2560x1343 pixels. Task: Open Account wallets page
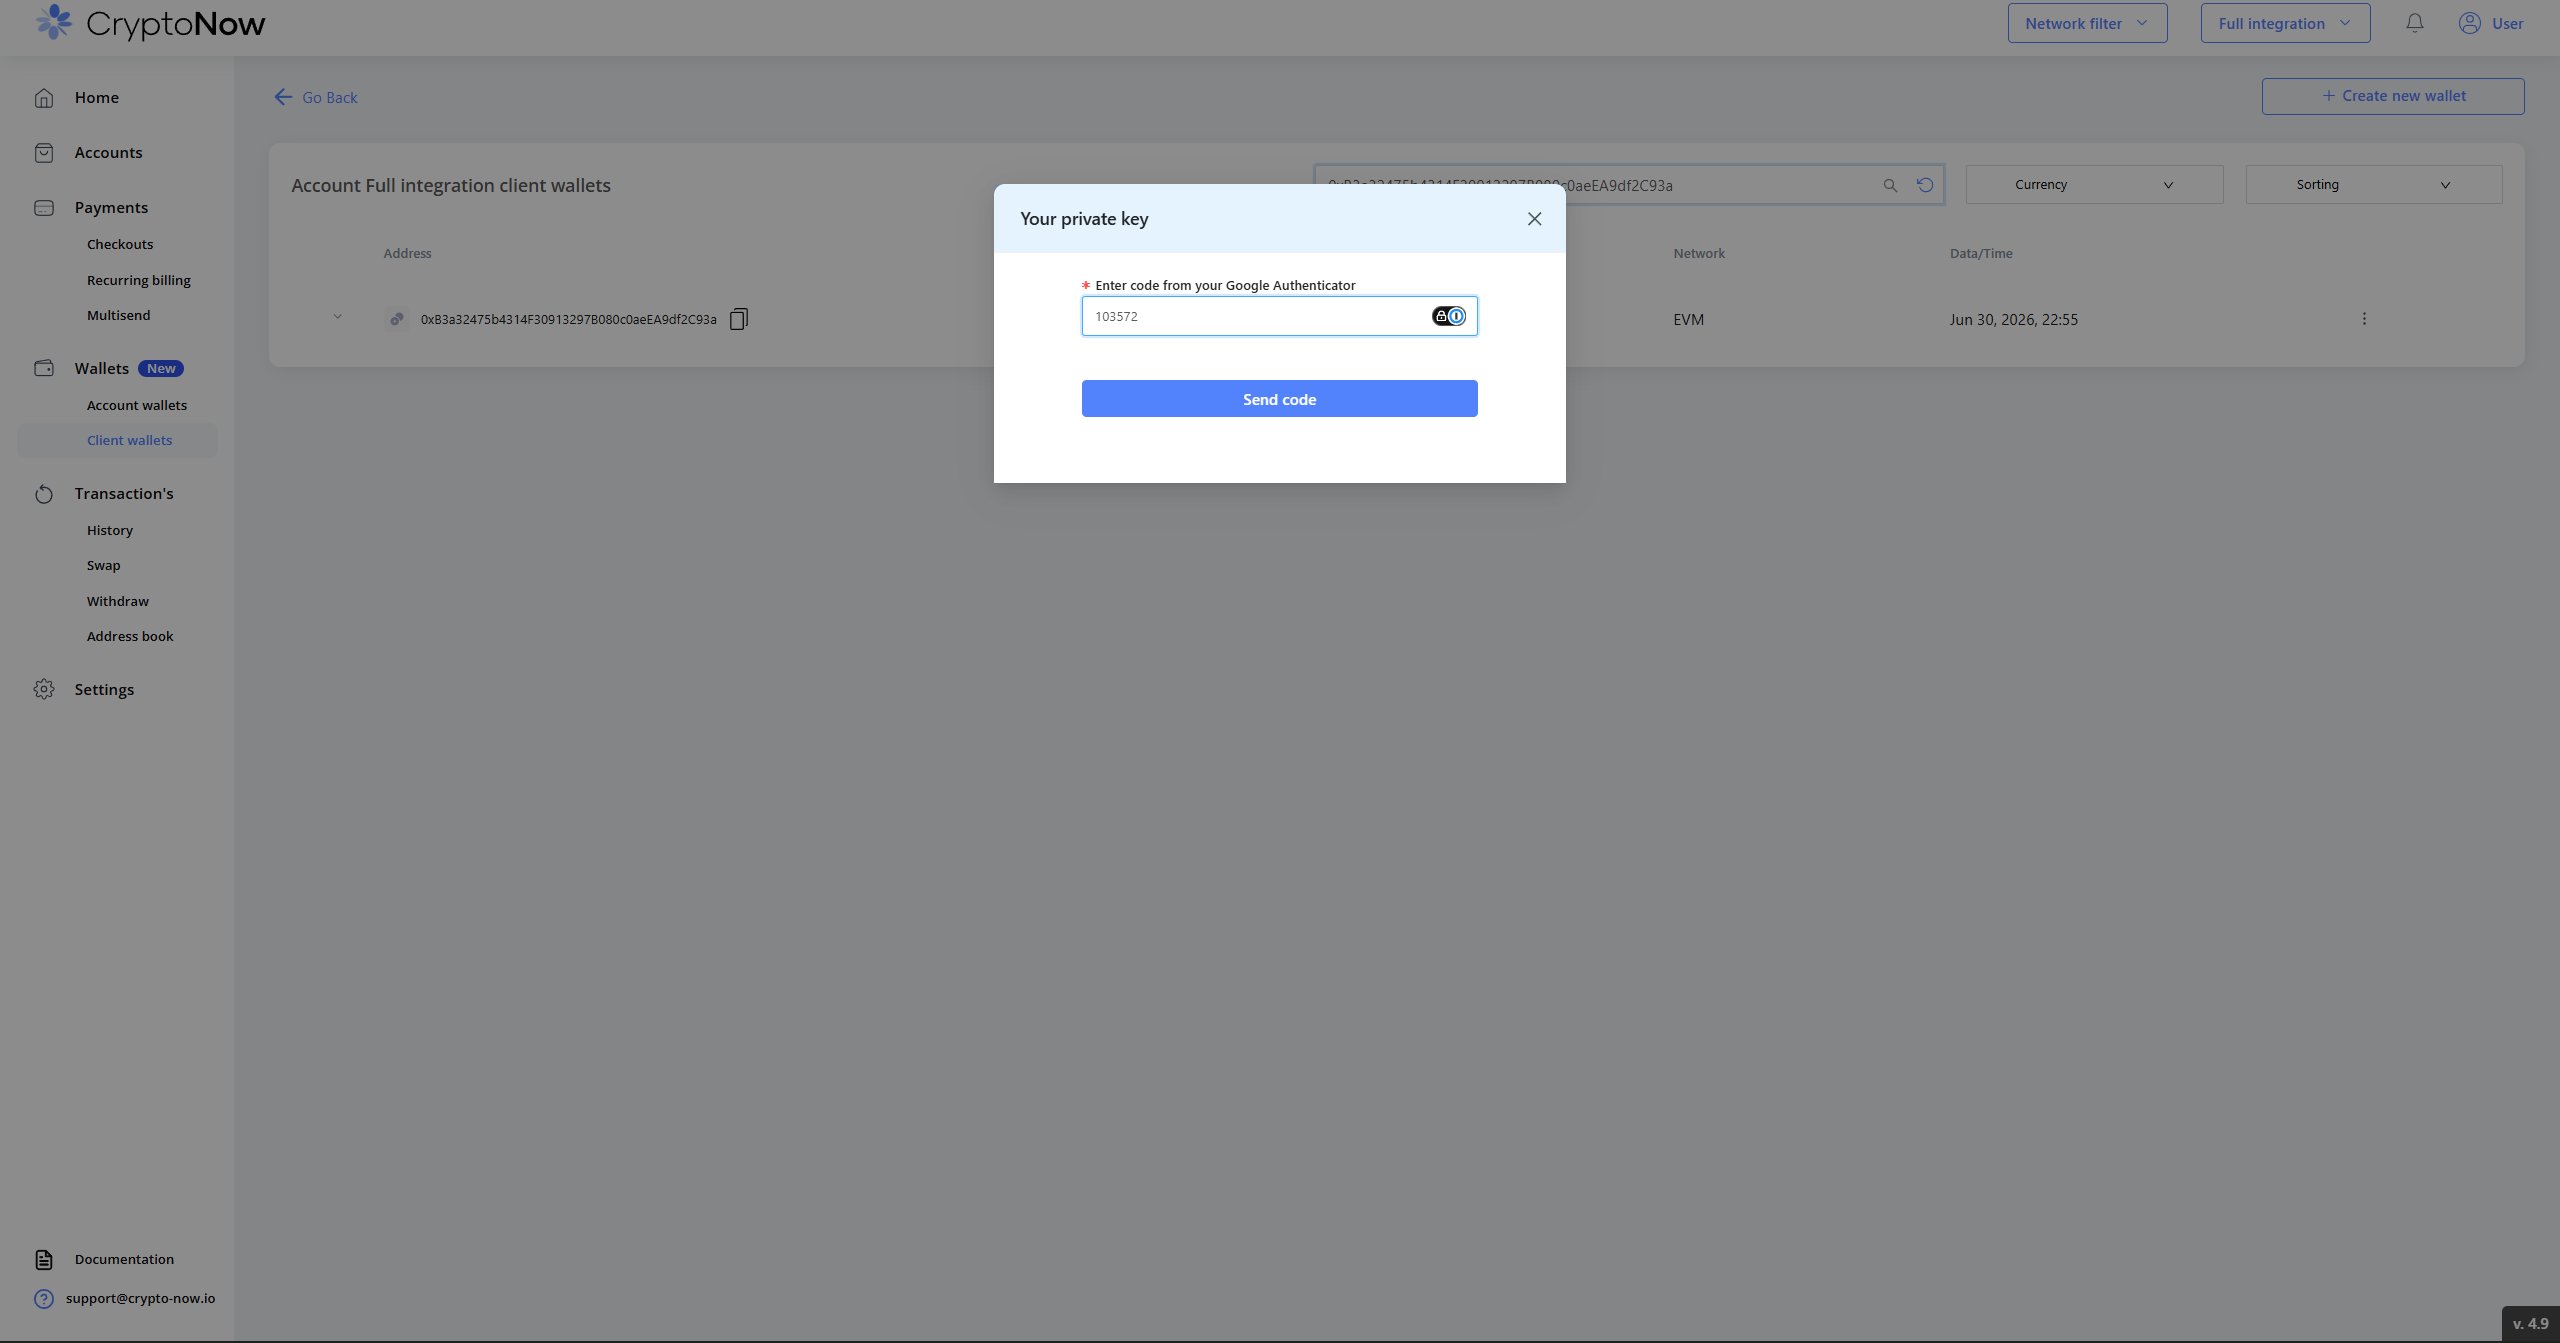click(x=137, y=405)
